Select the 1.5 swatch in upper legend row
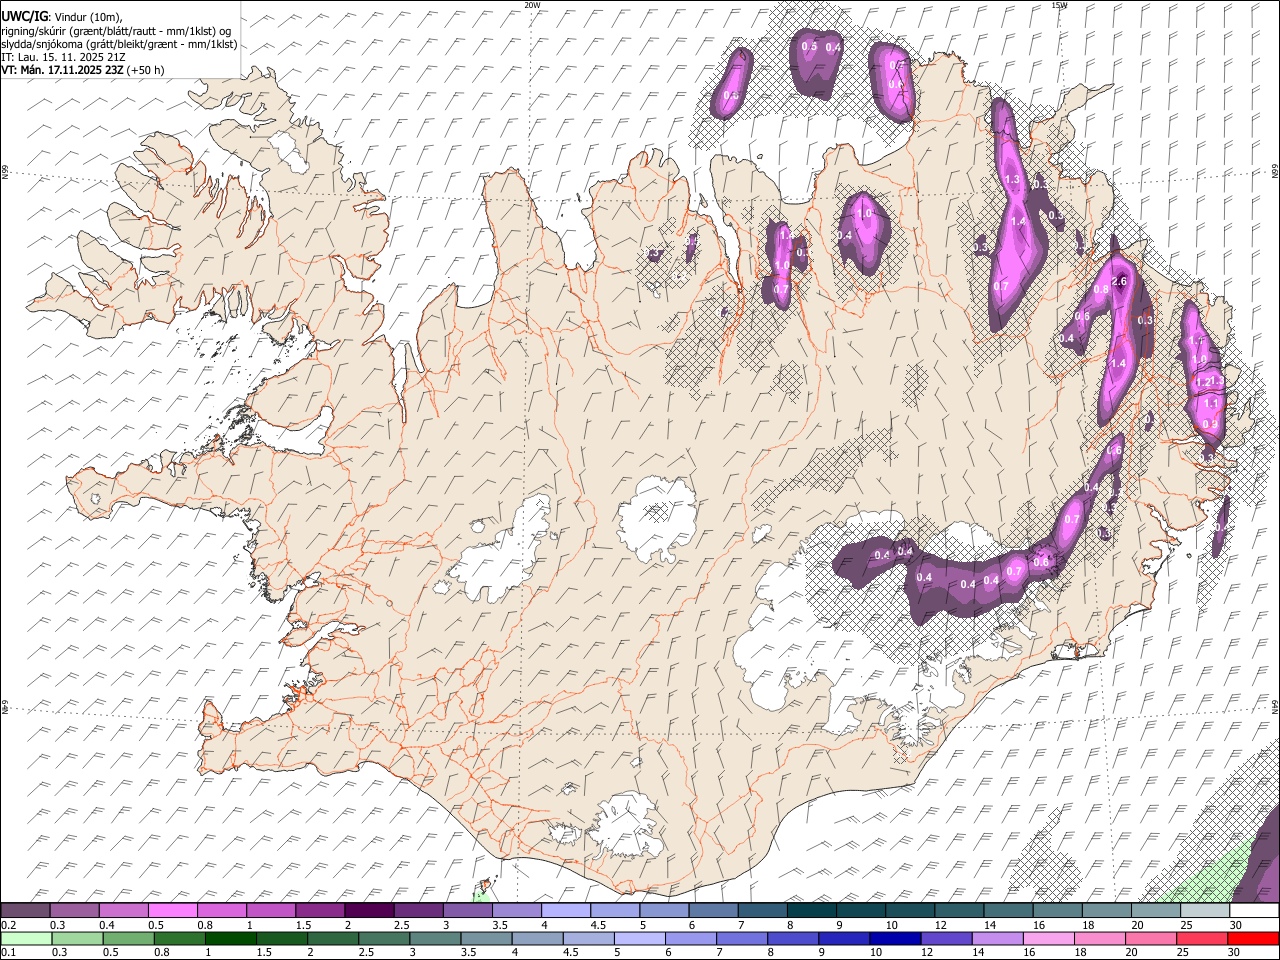The image size is (1280, 960). pyautogui.click(x=319, y=910)
